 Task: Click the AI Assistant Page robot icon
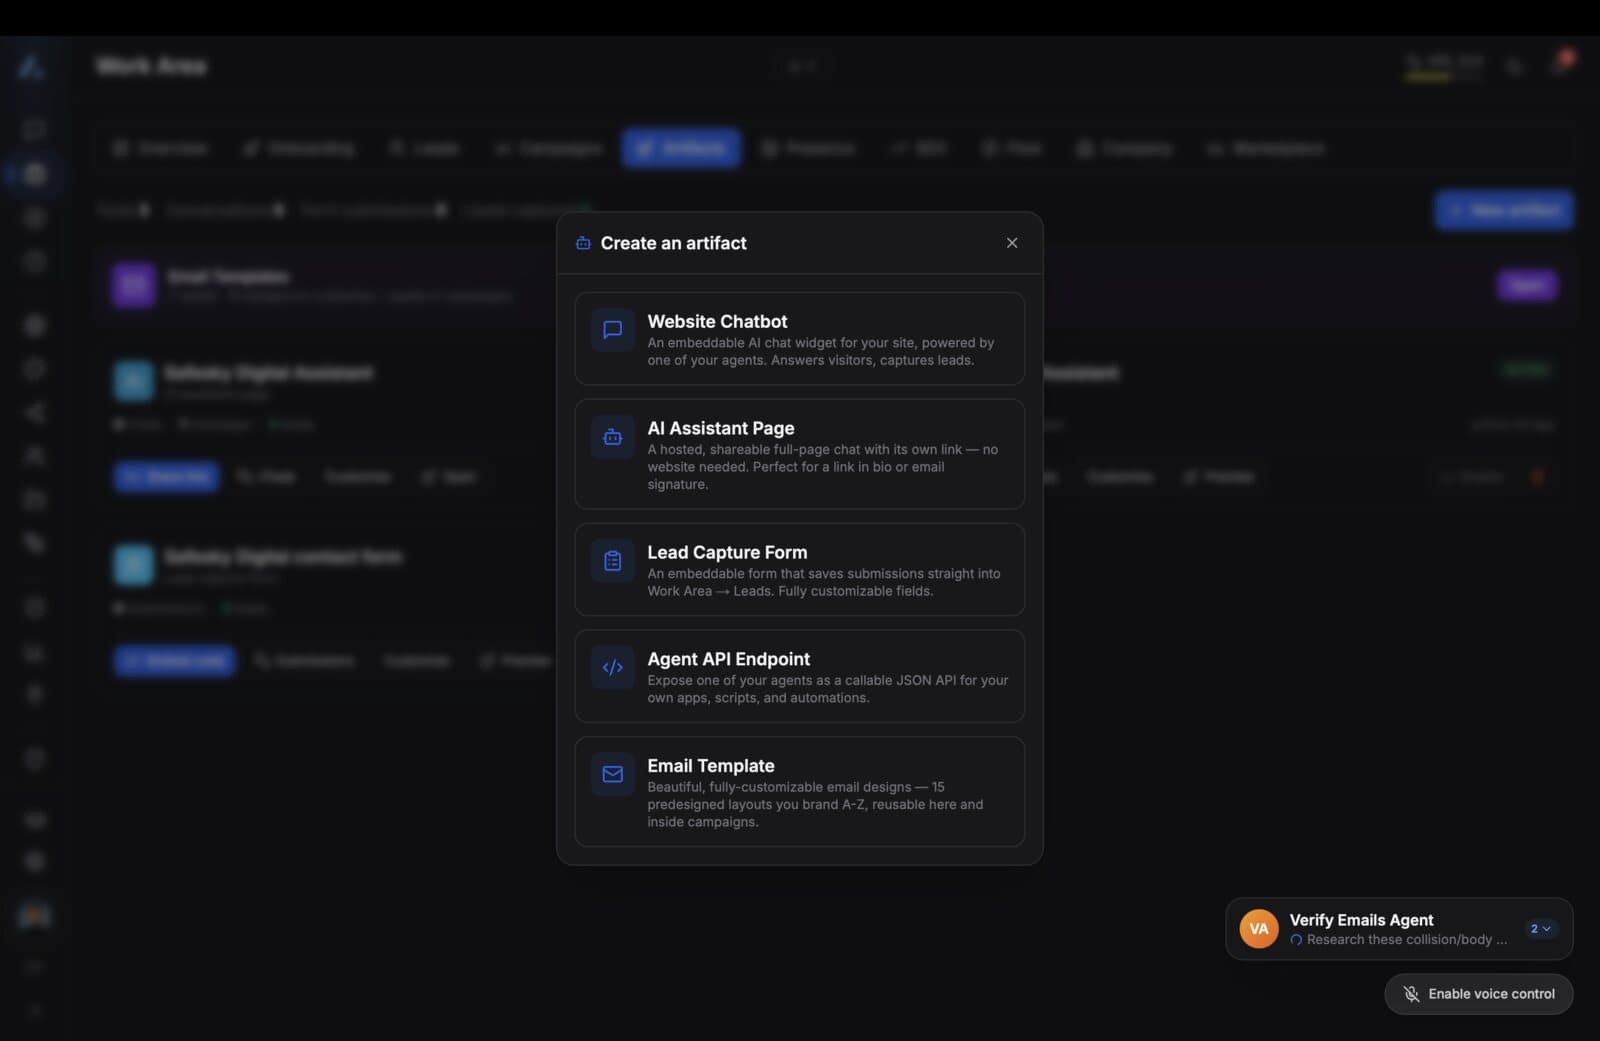613,437
